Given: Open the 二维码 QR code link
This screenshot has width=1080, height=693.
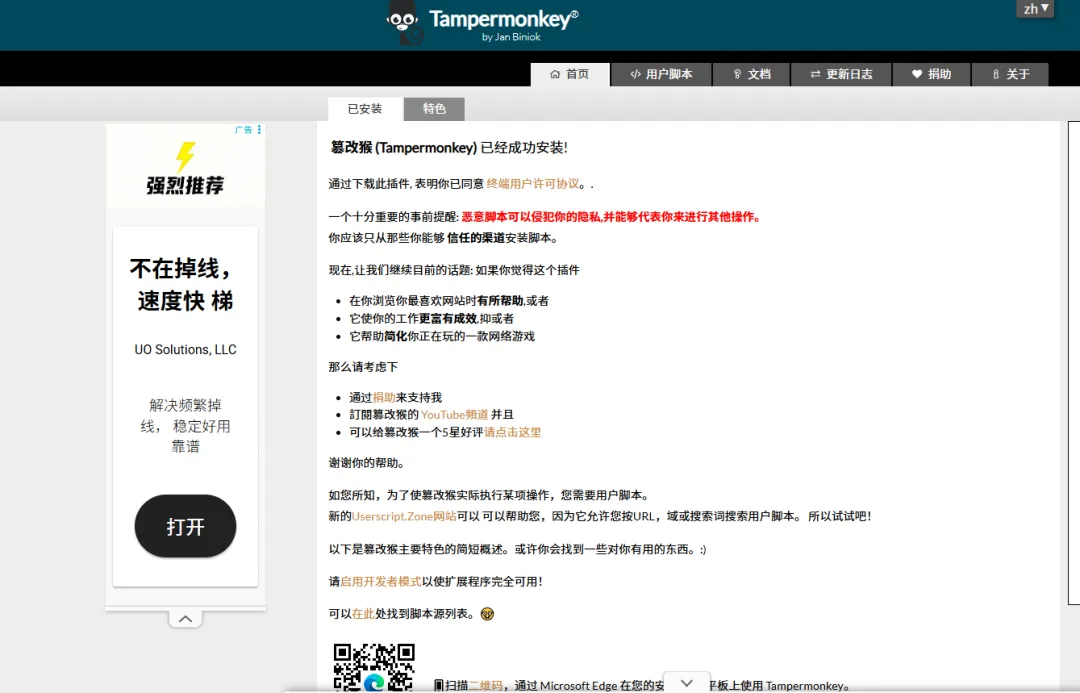Looking at the screenshot, I should 486,685.
